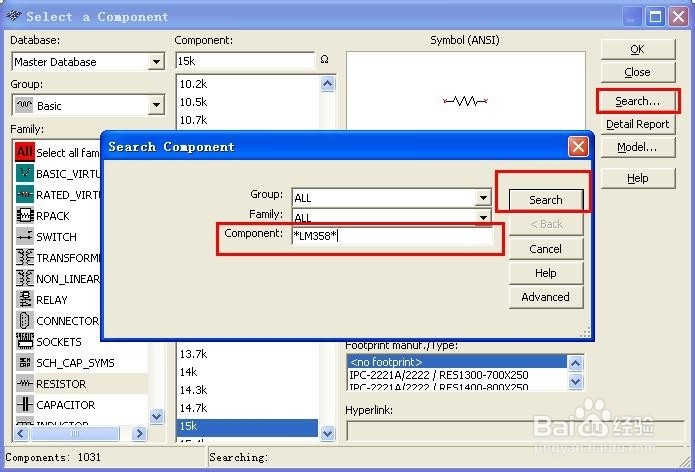This screenshot has width=695, height=472.
Task: Choose the SWITCH family icon
Action: point(25,236)
